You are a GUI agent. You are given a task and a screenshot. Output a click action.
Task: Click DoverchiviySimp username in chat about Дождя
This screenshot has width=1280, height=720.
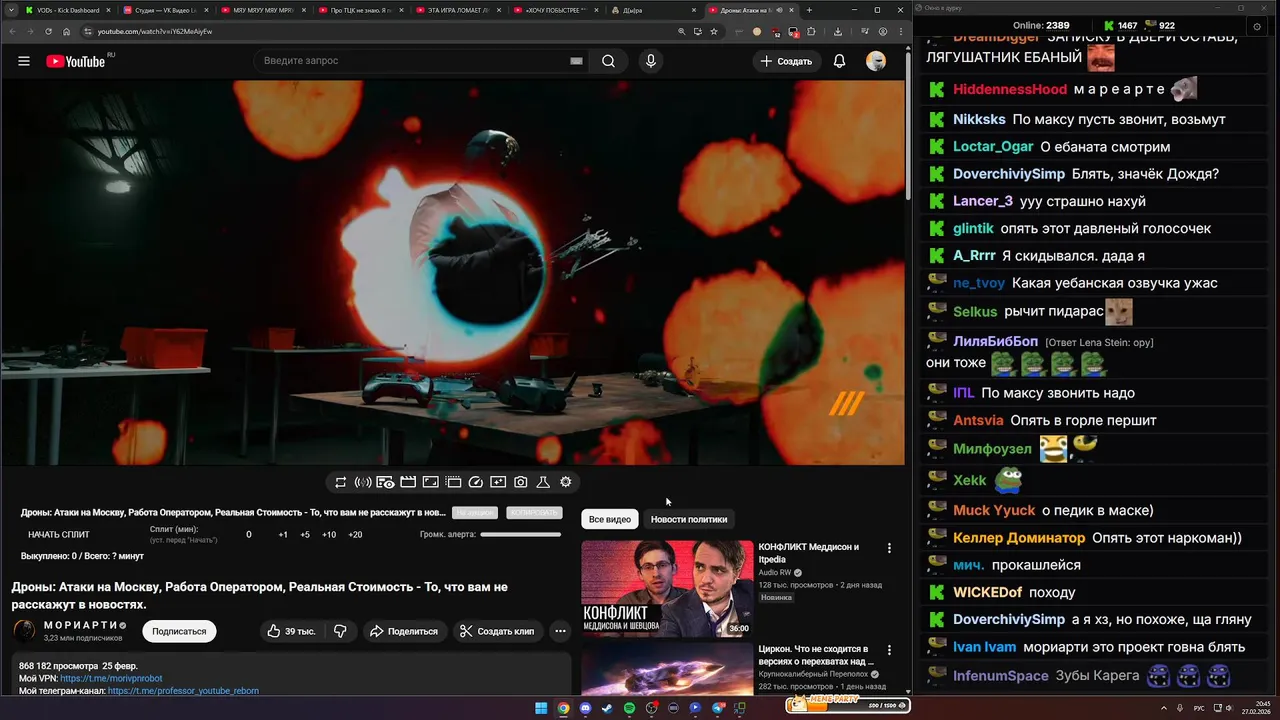click(x=1008, y=174)
